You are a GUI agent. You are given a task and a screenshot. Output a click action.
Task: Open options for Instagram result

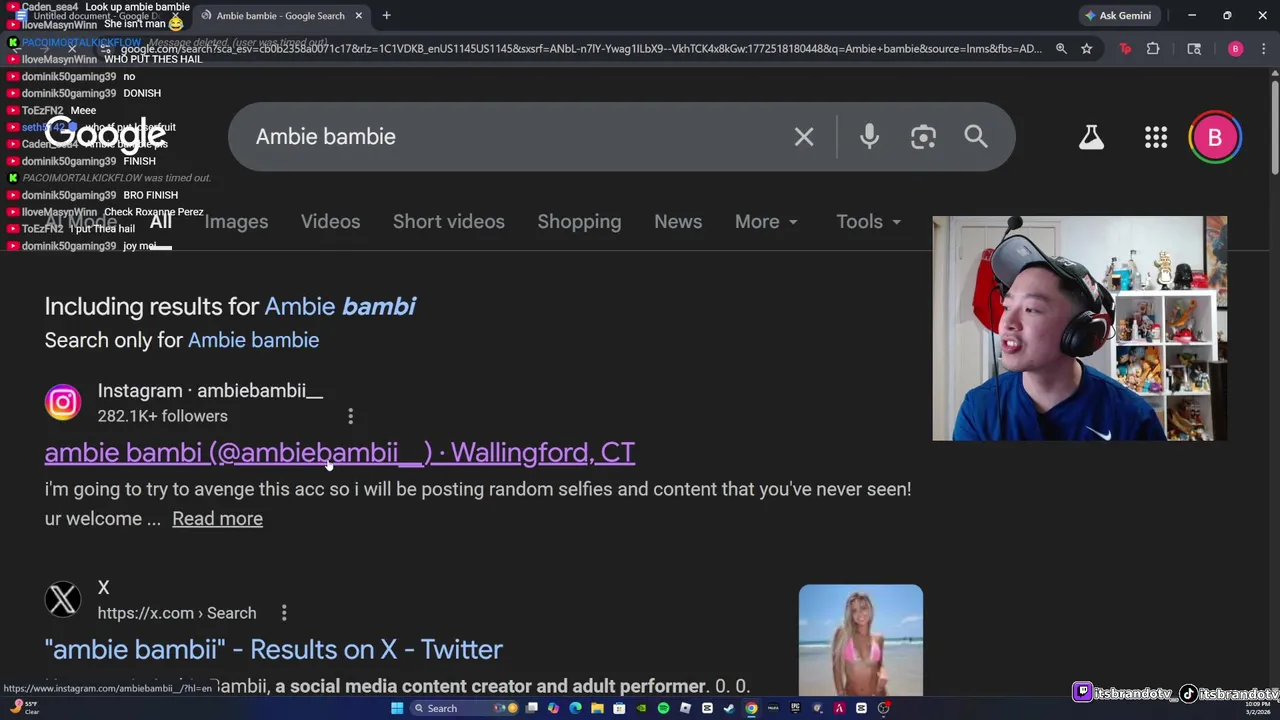tap(350, 416)
